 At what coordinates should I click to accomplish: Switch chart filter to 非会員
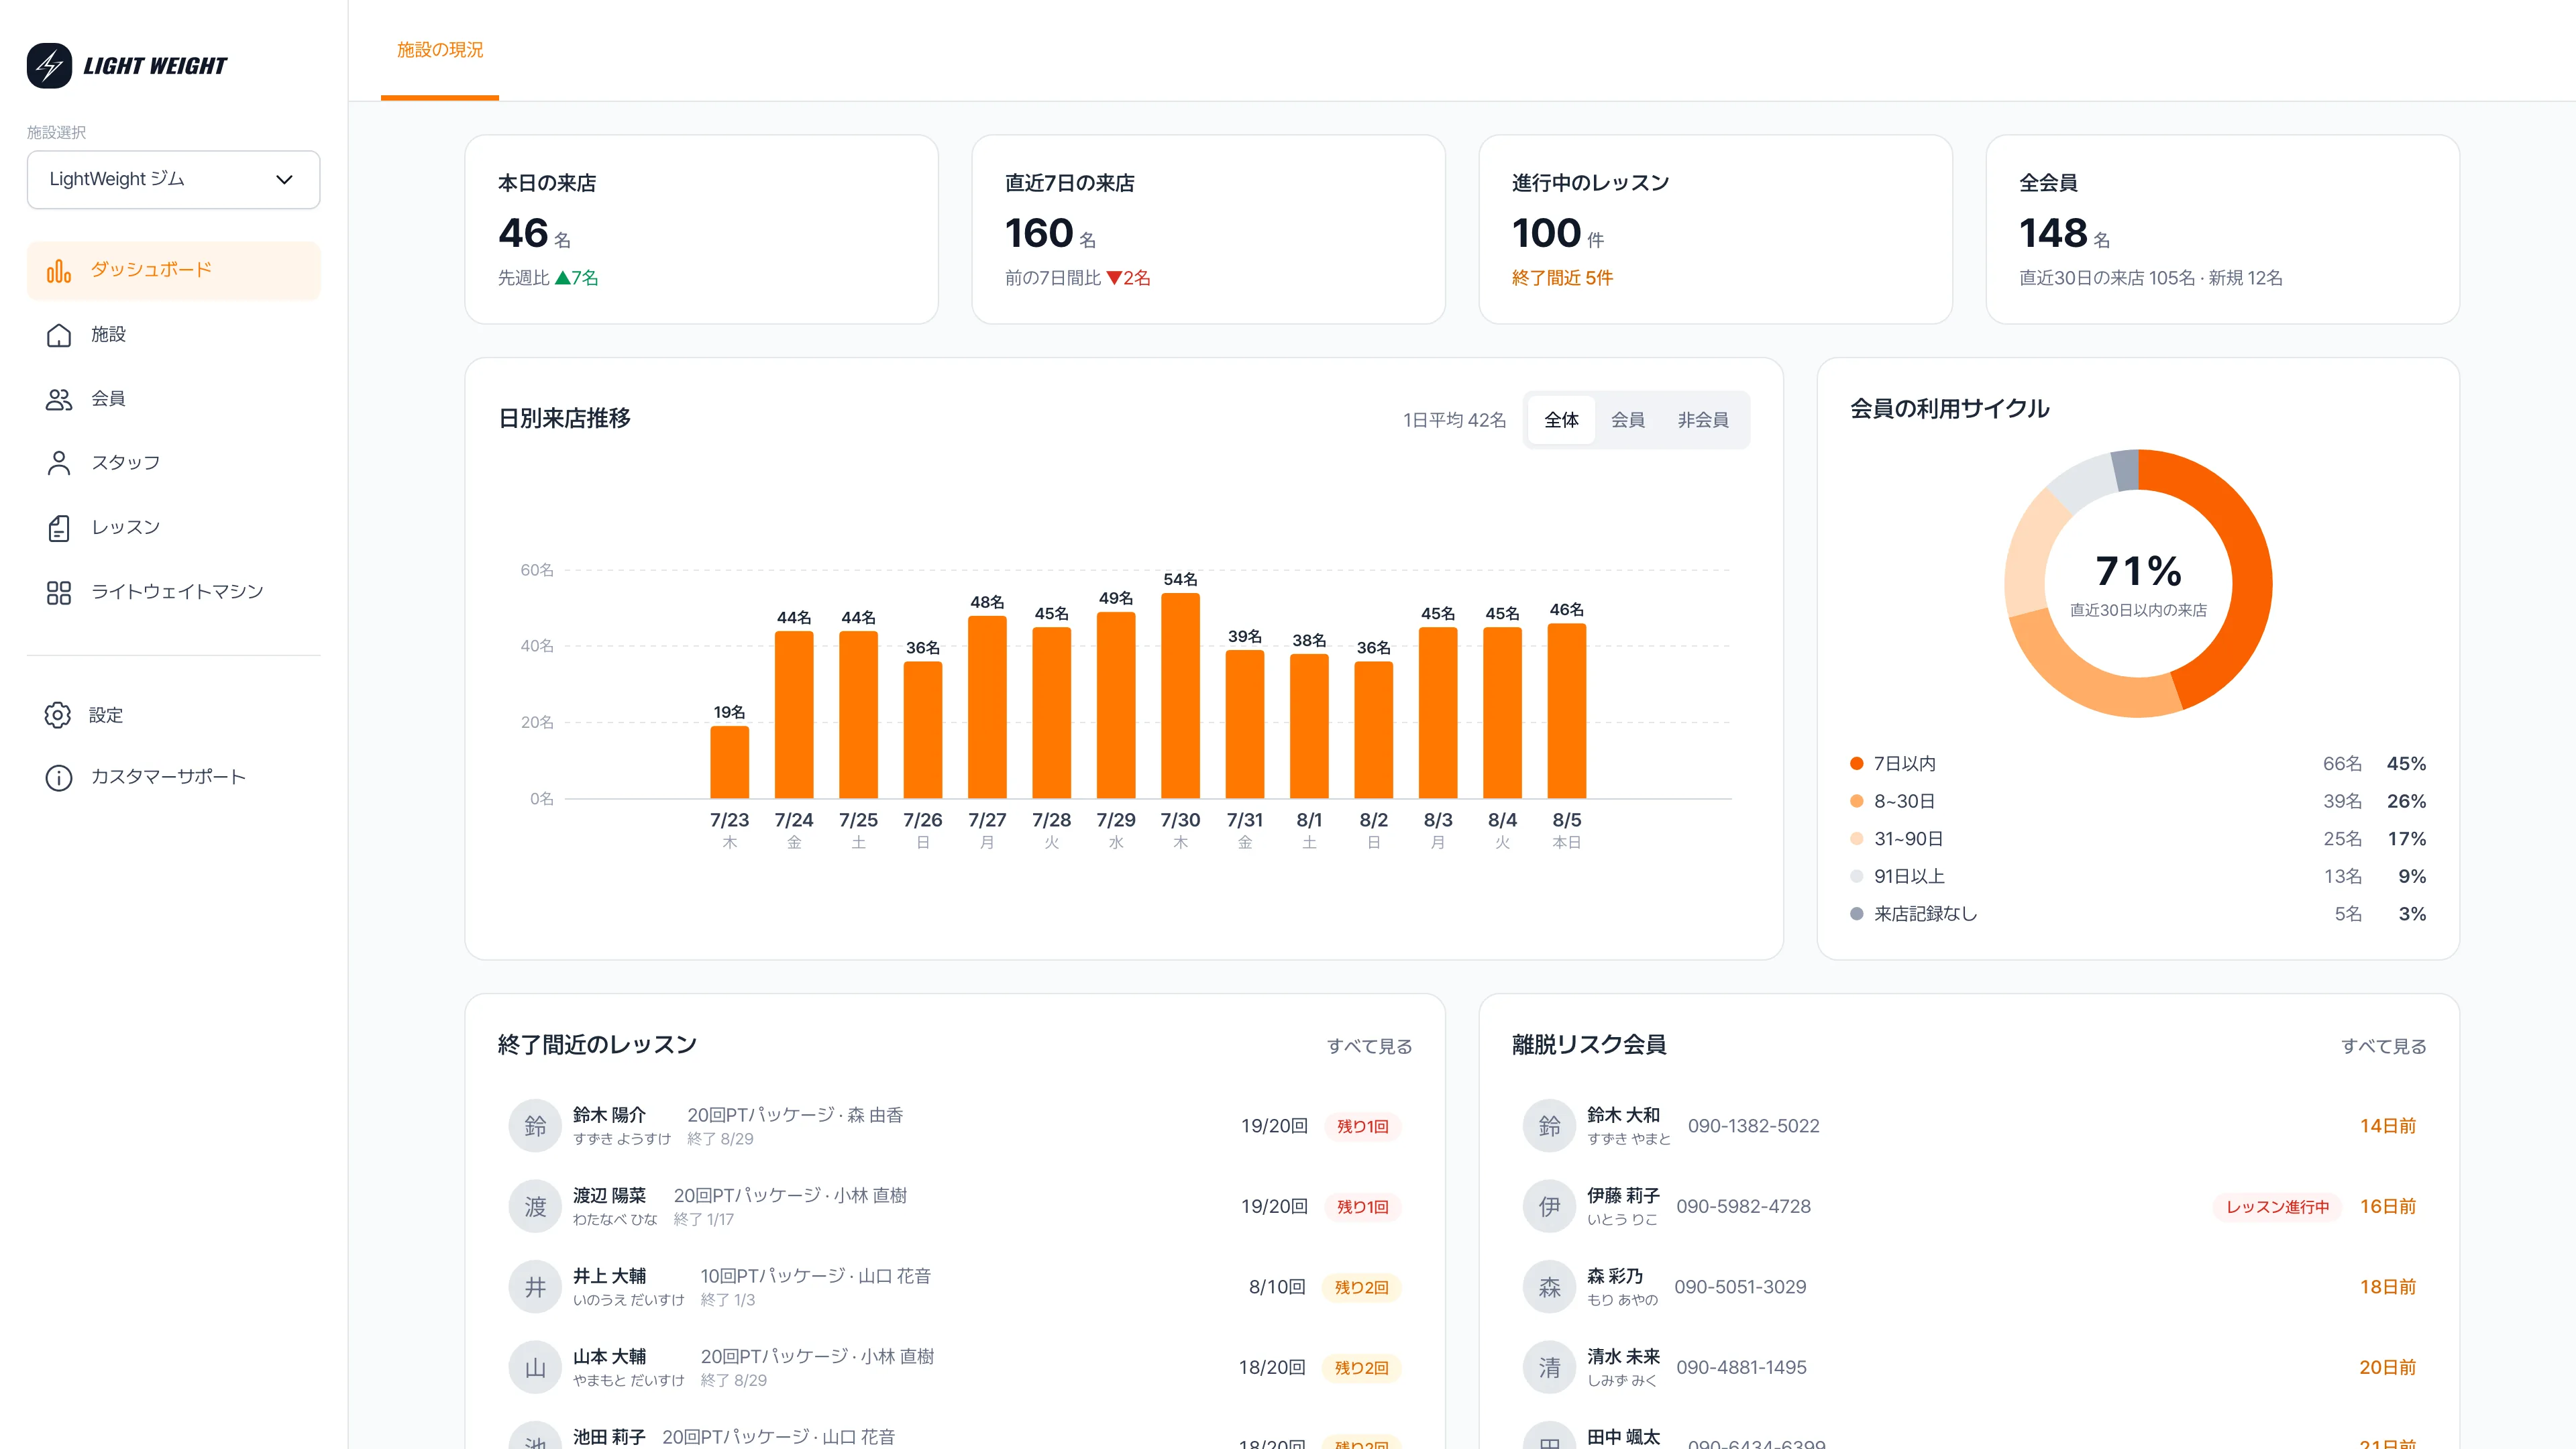tap(1703, 420)
